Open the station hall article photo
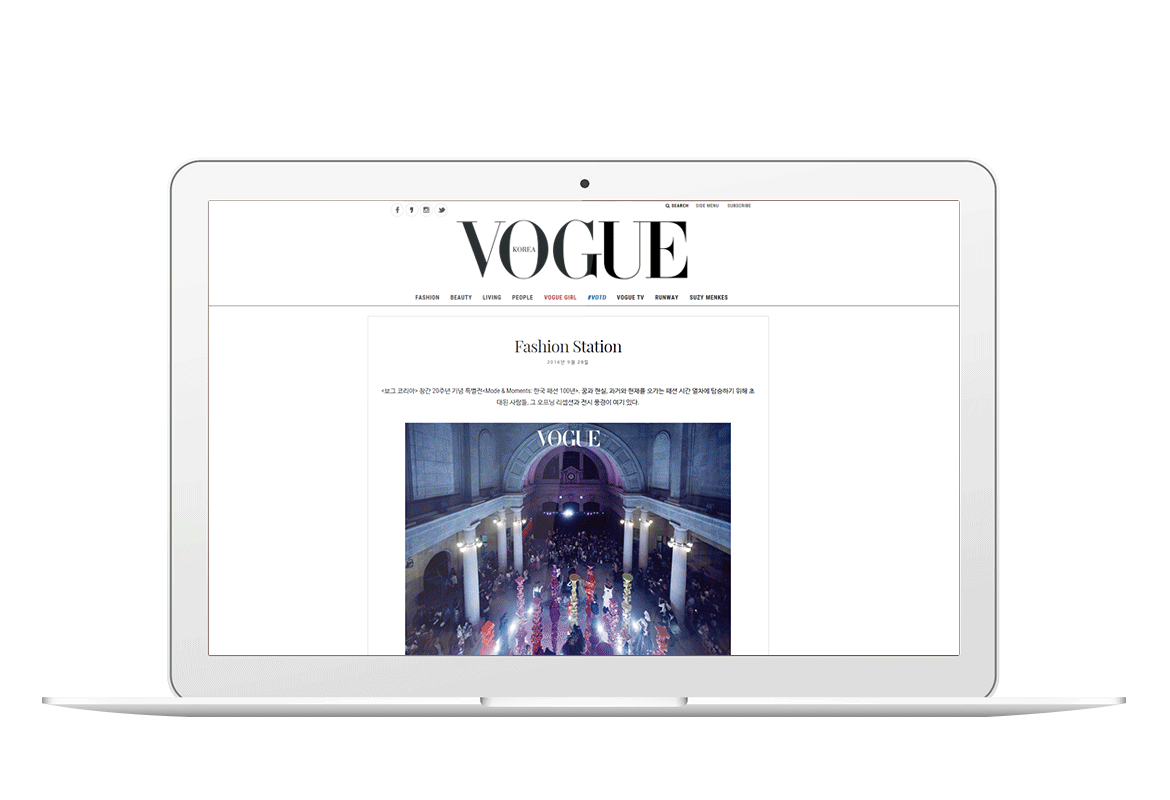 [568, 539]
